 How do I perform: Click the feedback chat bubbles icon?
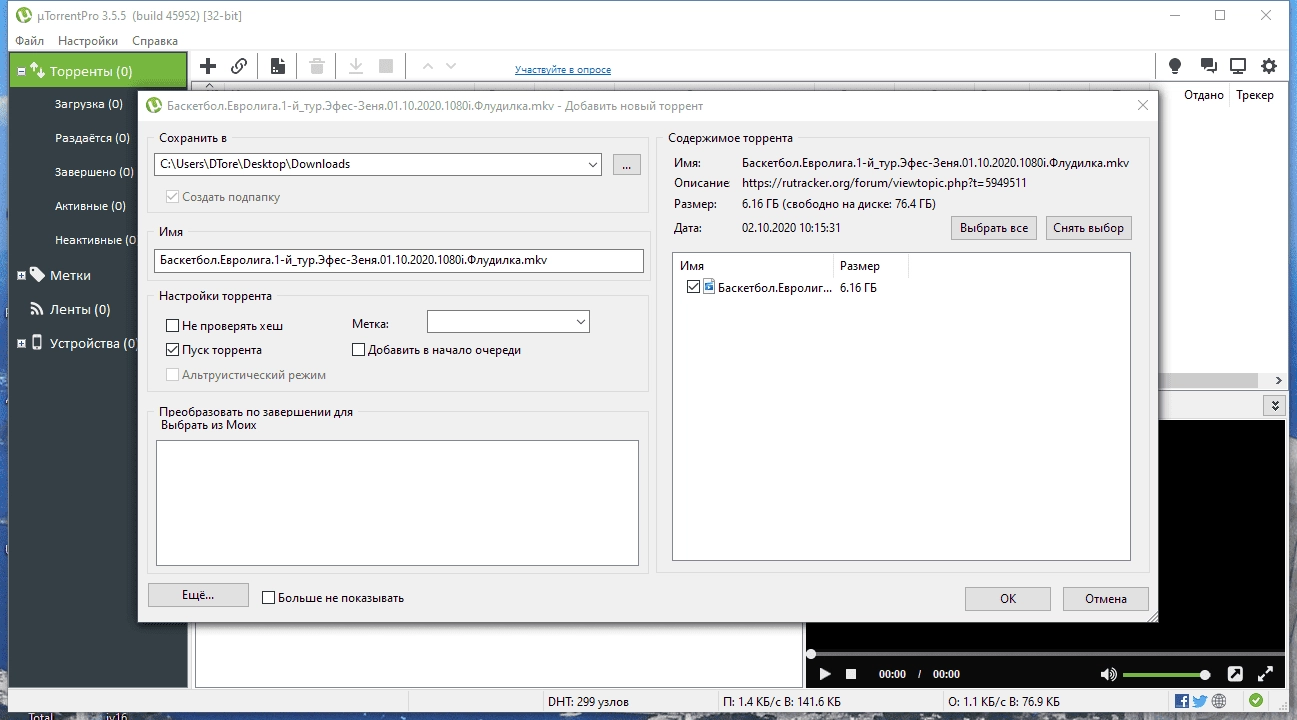[1208, 64]
